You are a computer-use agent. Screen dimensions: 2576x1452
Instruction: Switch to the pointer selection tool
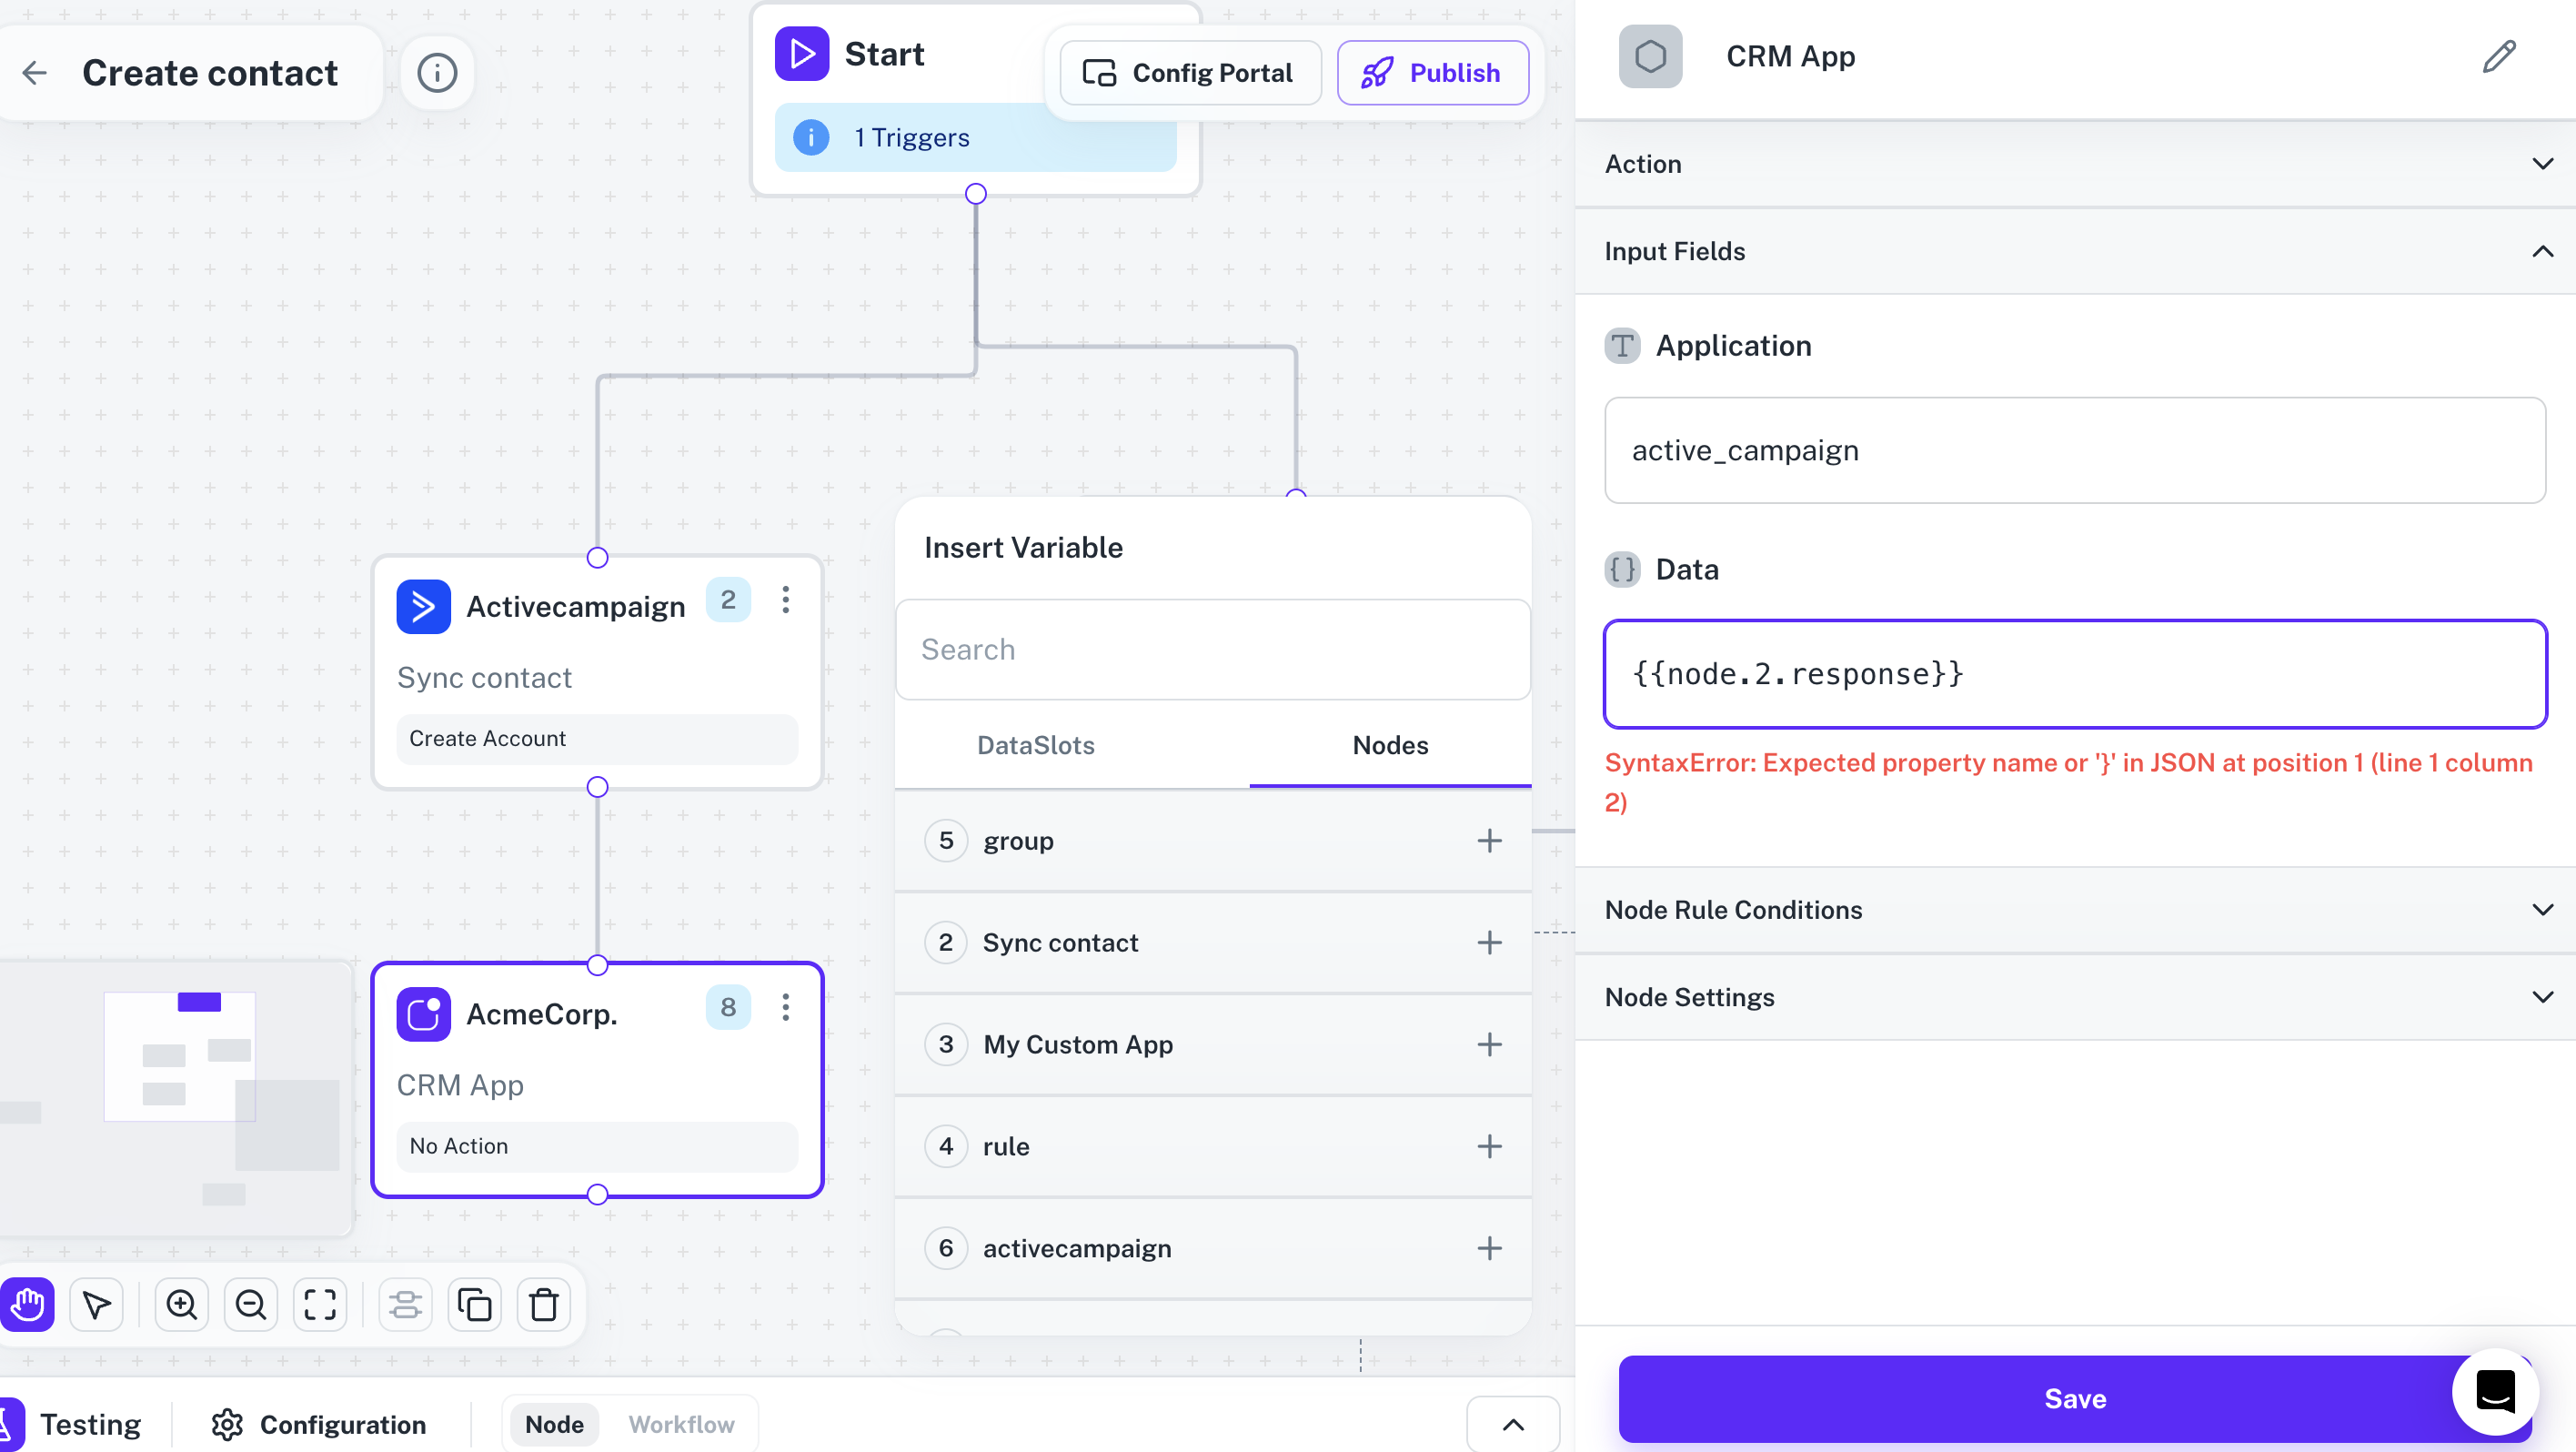[x=96, y=1304]
